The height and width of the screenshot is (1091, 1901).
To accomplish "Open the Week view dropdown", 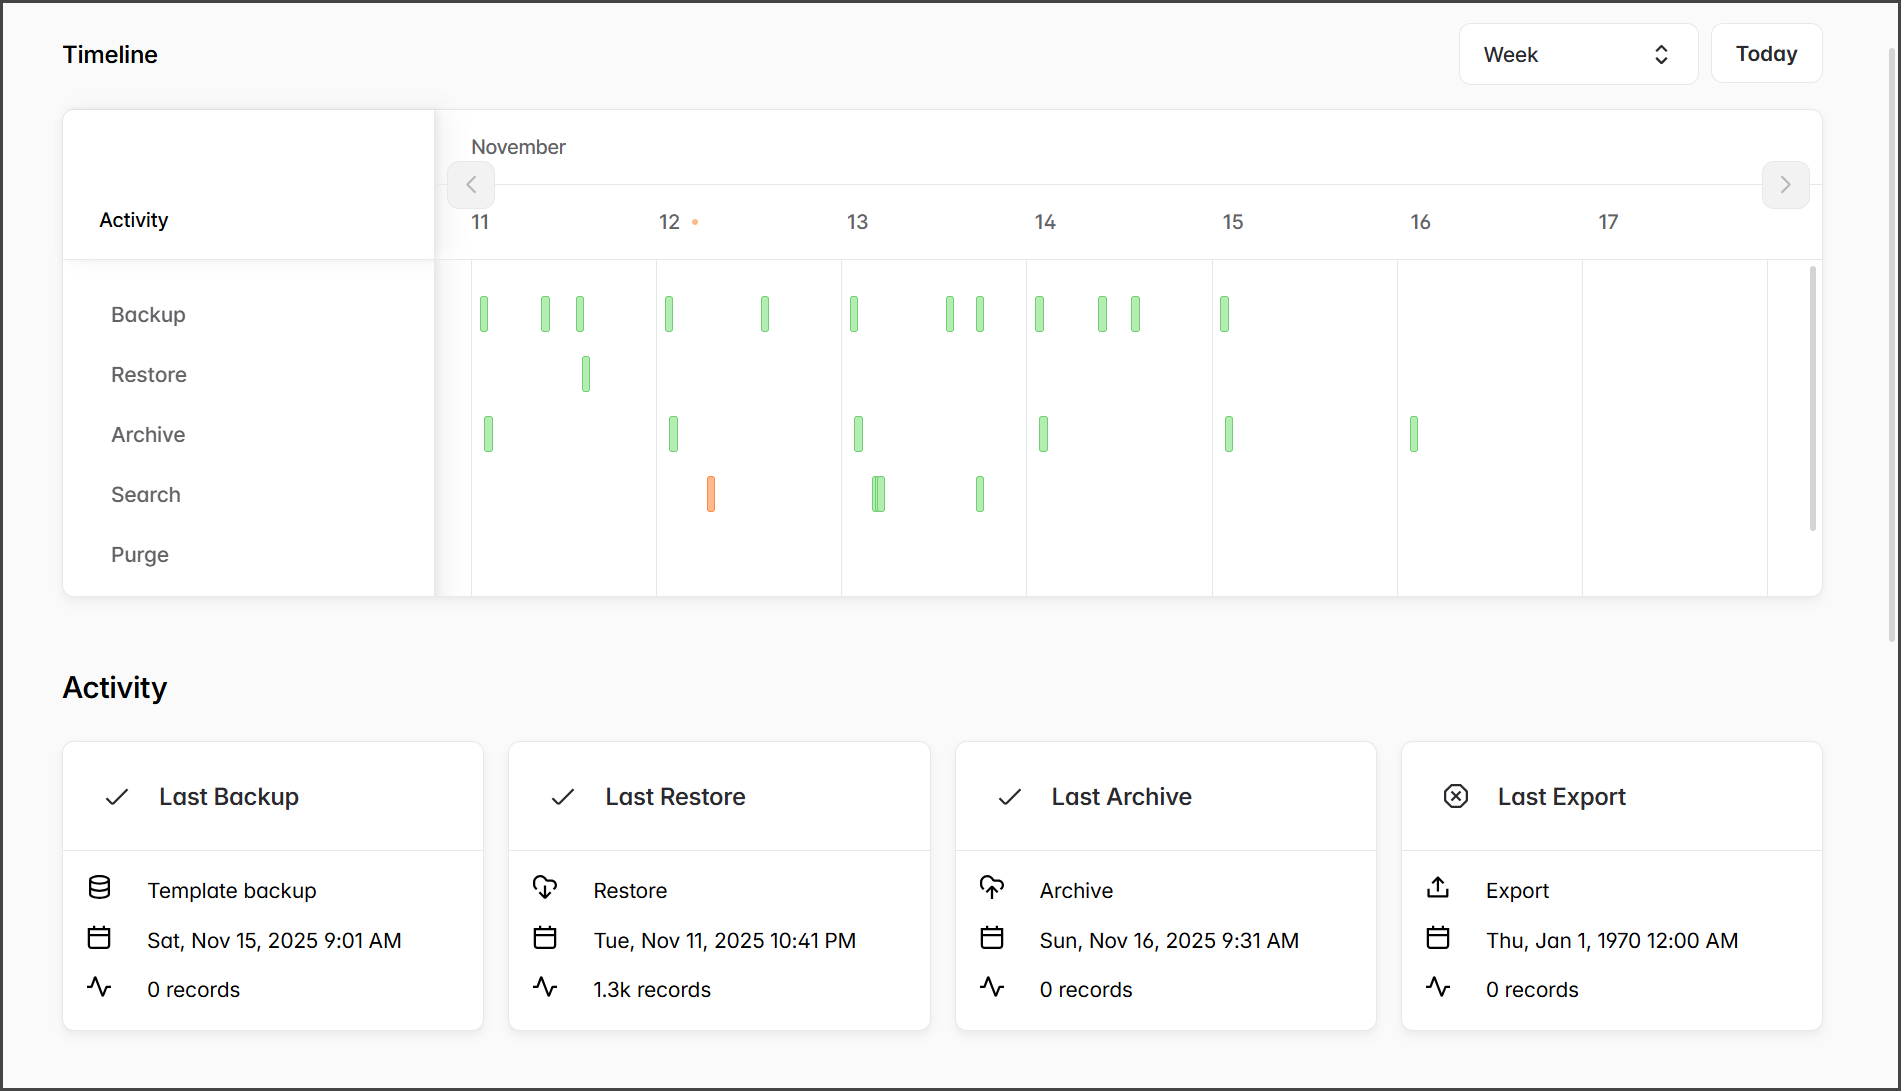I will coord(1577,54).
